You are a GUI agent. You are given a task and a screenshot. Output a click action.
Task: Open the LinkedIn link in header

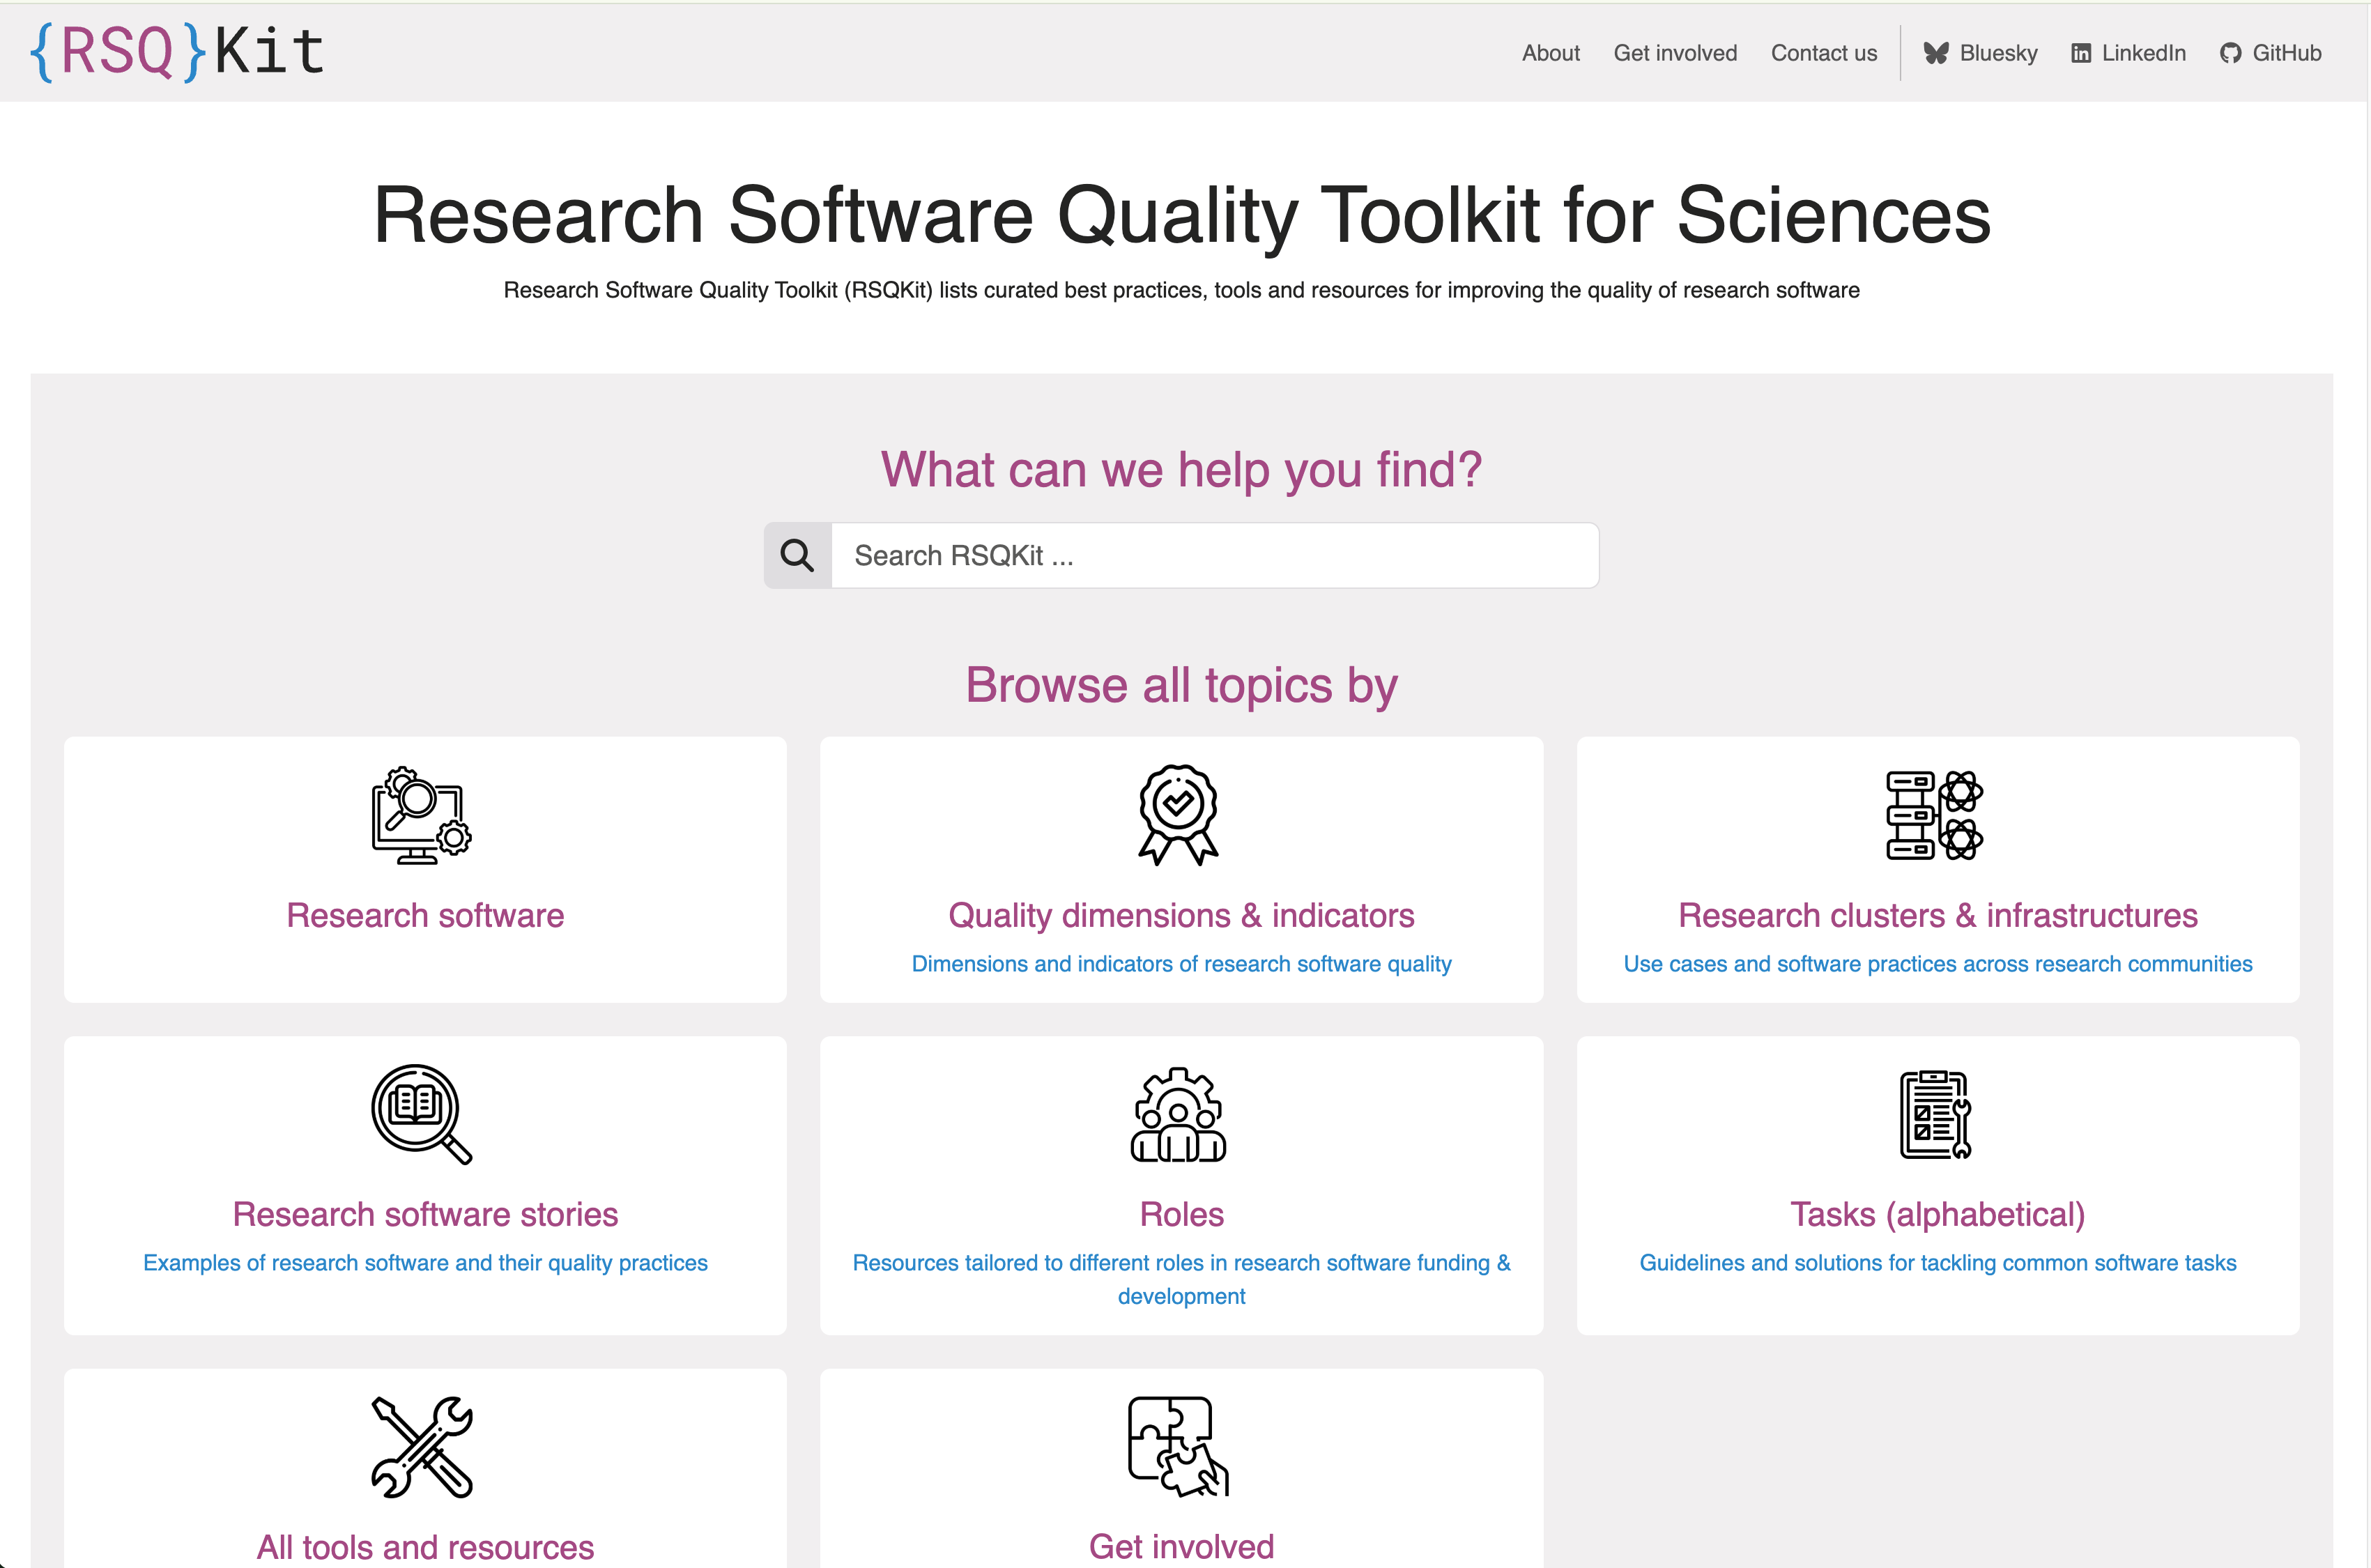pos(2128,53)
